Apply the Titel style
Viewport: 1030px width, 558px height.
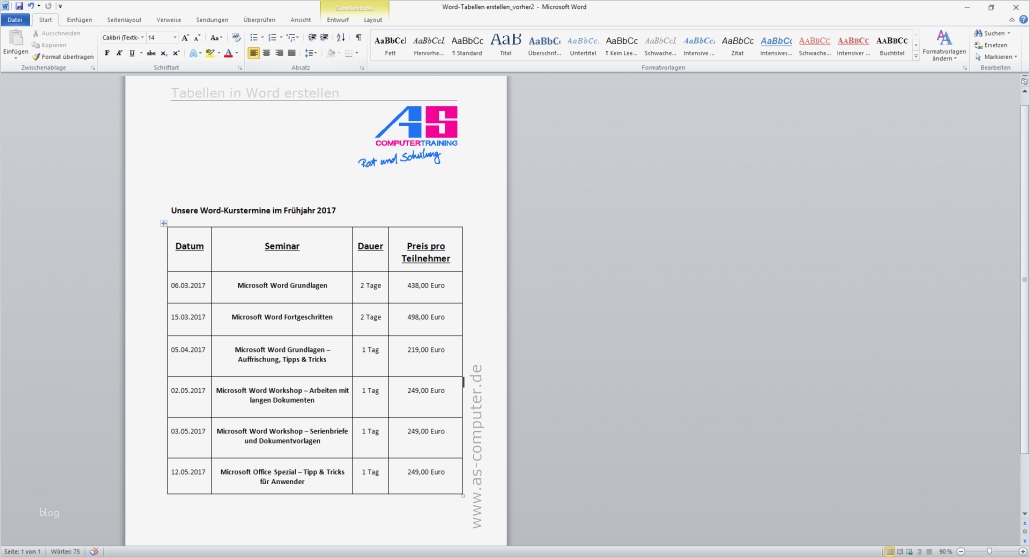pos(505,44)
